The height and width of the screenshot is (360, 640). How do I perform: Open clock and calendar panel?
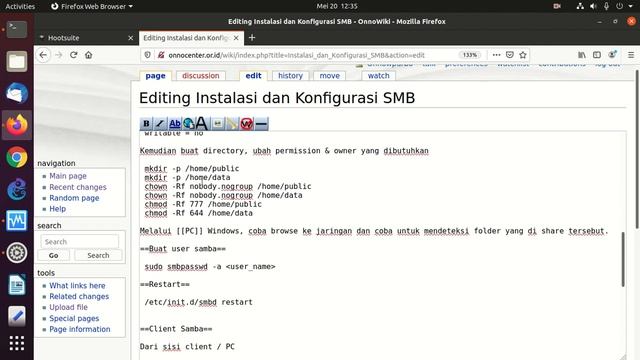(x=337, y=6)
